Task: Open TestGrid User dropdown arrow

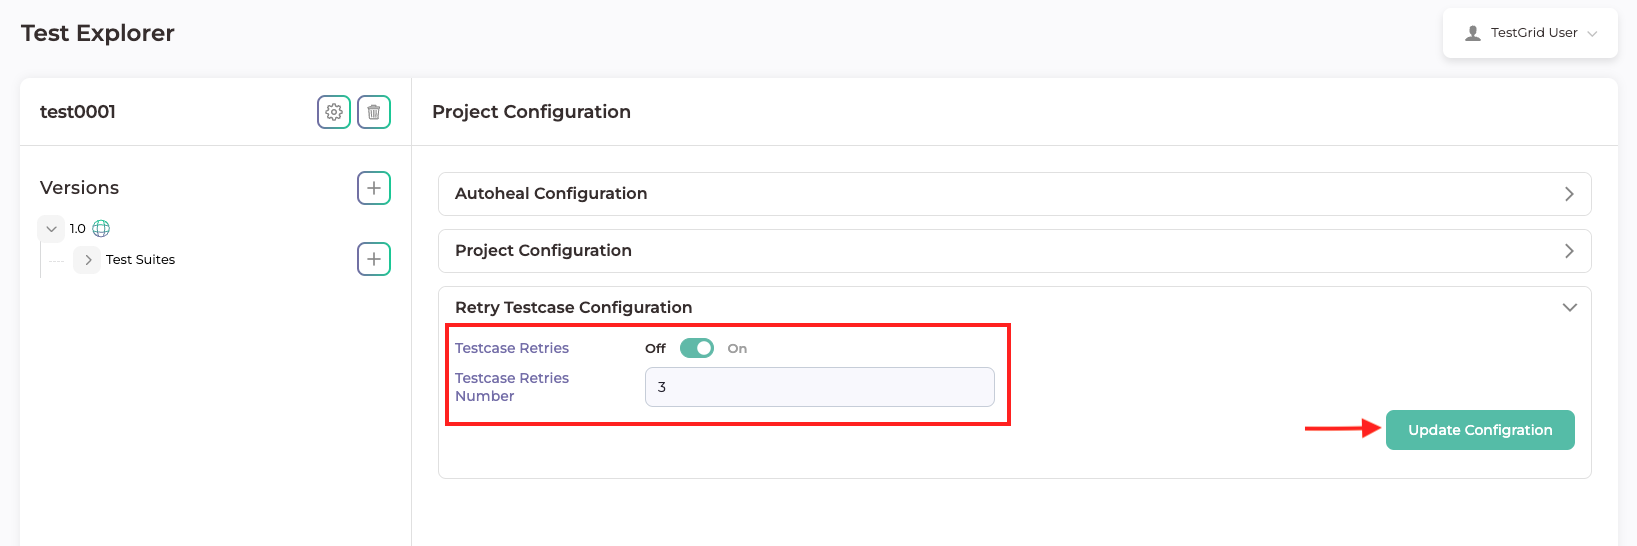Action: (x=1592, y=34)
